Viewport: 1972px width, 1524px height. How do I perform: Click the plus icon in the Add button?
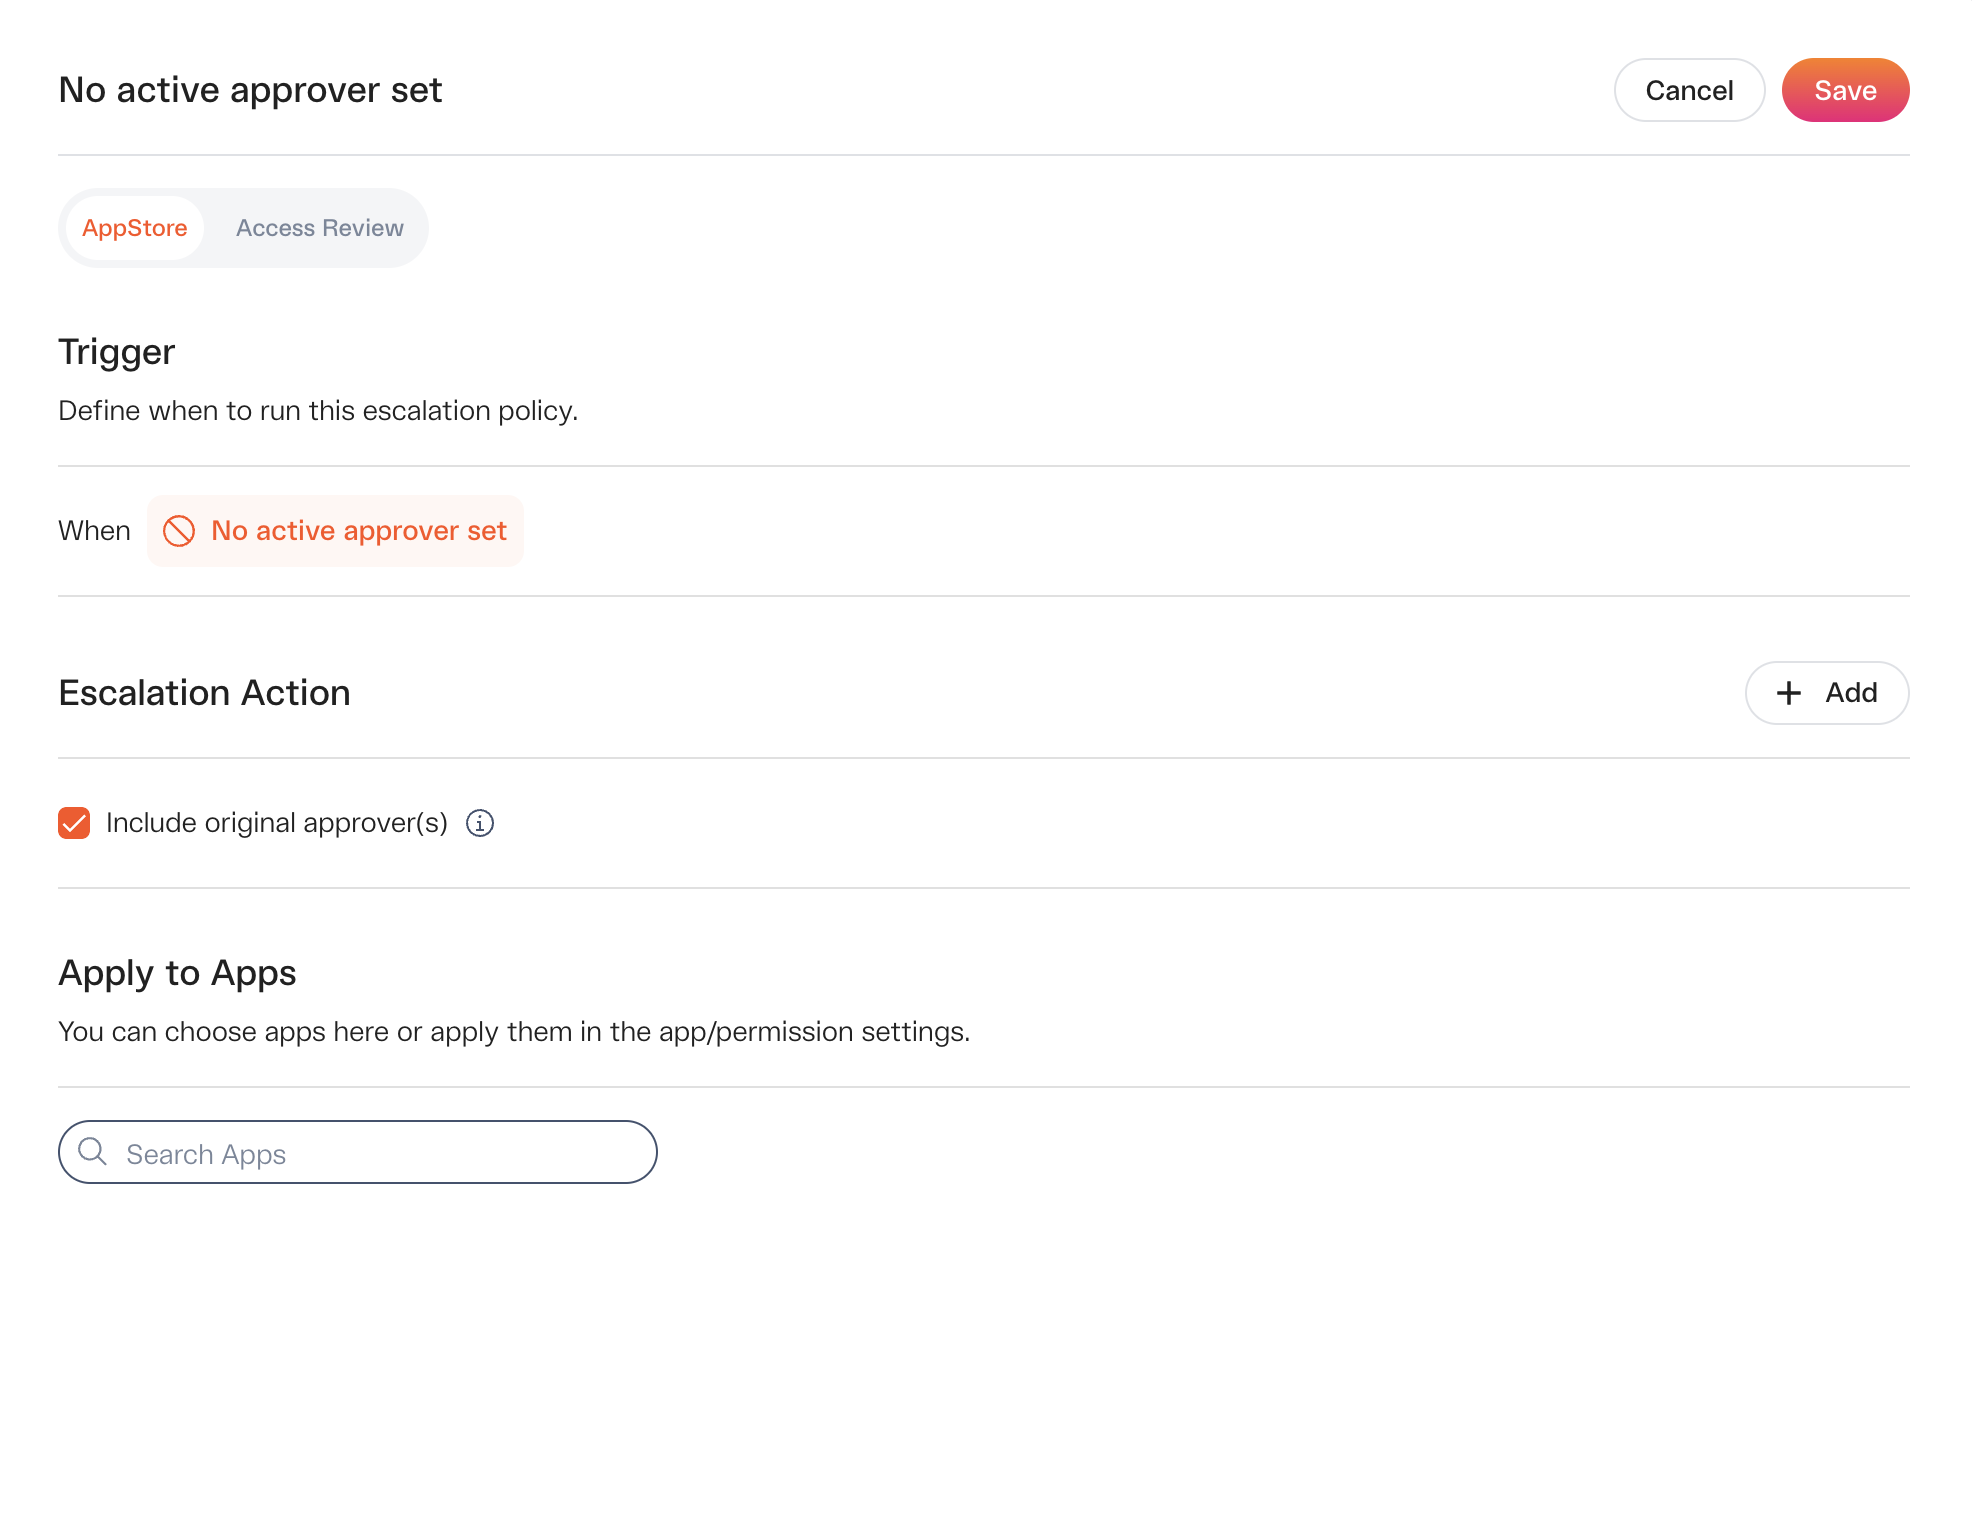pyautogui.click(x=1788, y=693)
